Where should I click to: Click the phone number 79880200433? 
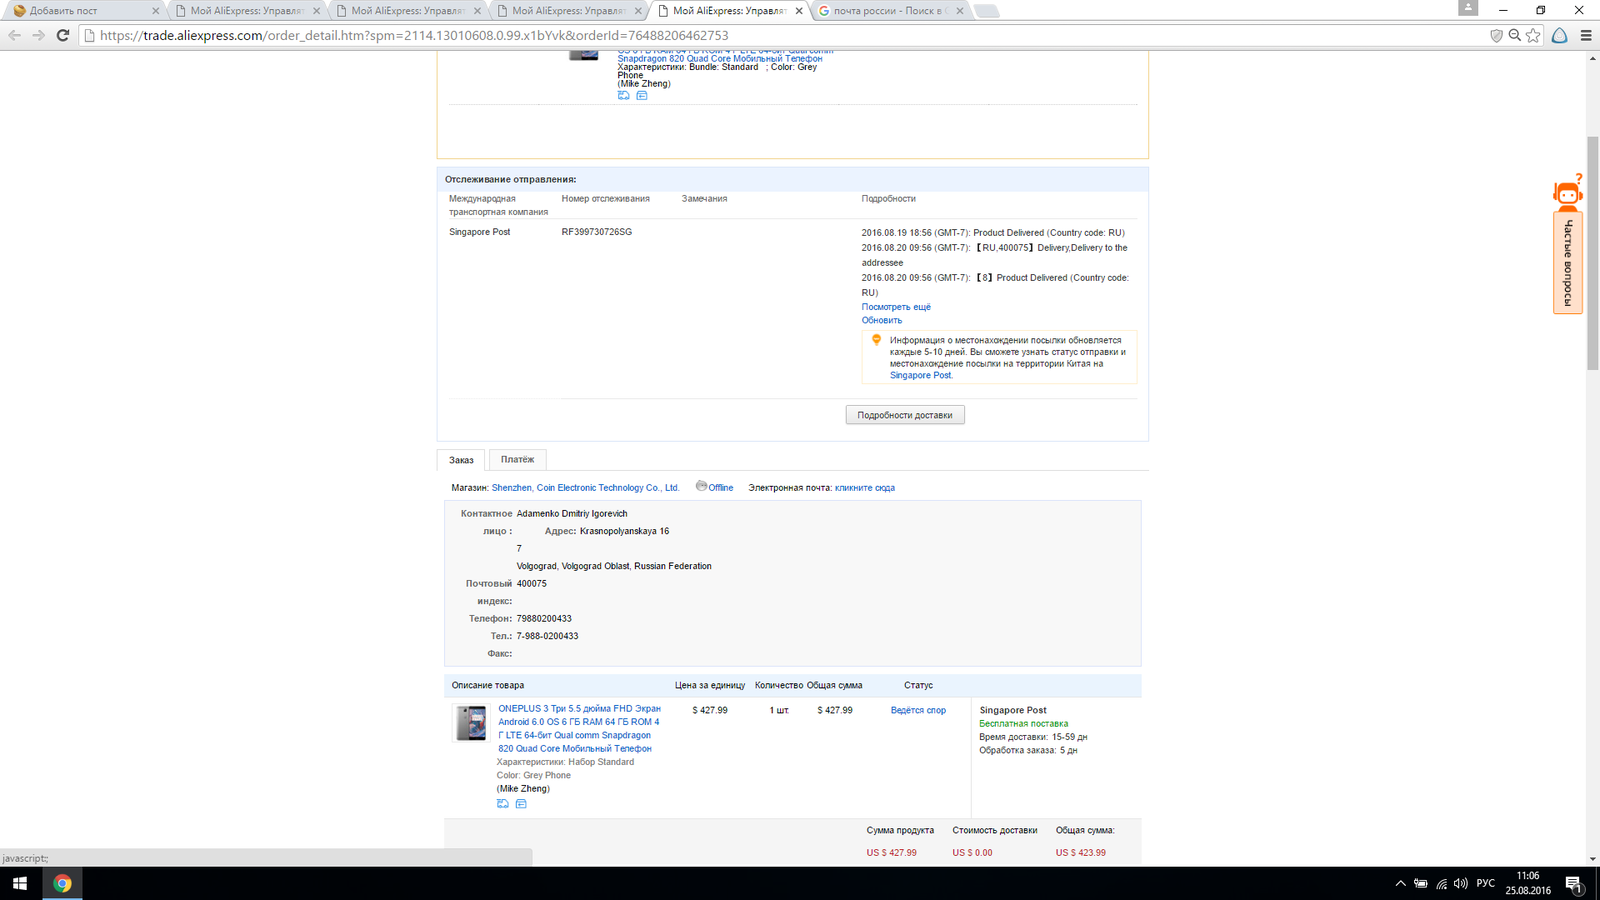[544, 619]
